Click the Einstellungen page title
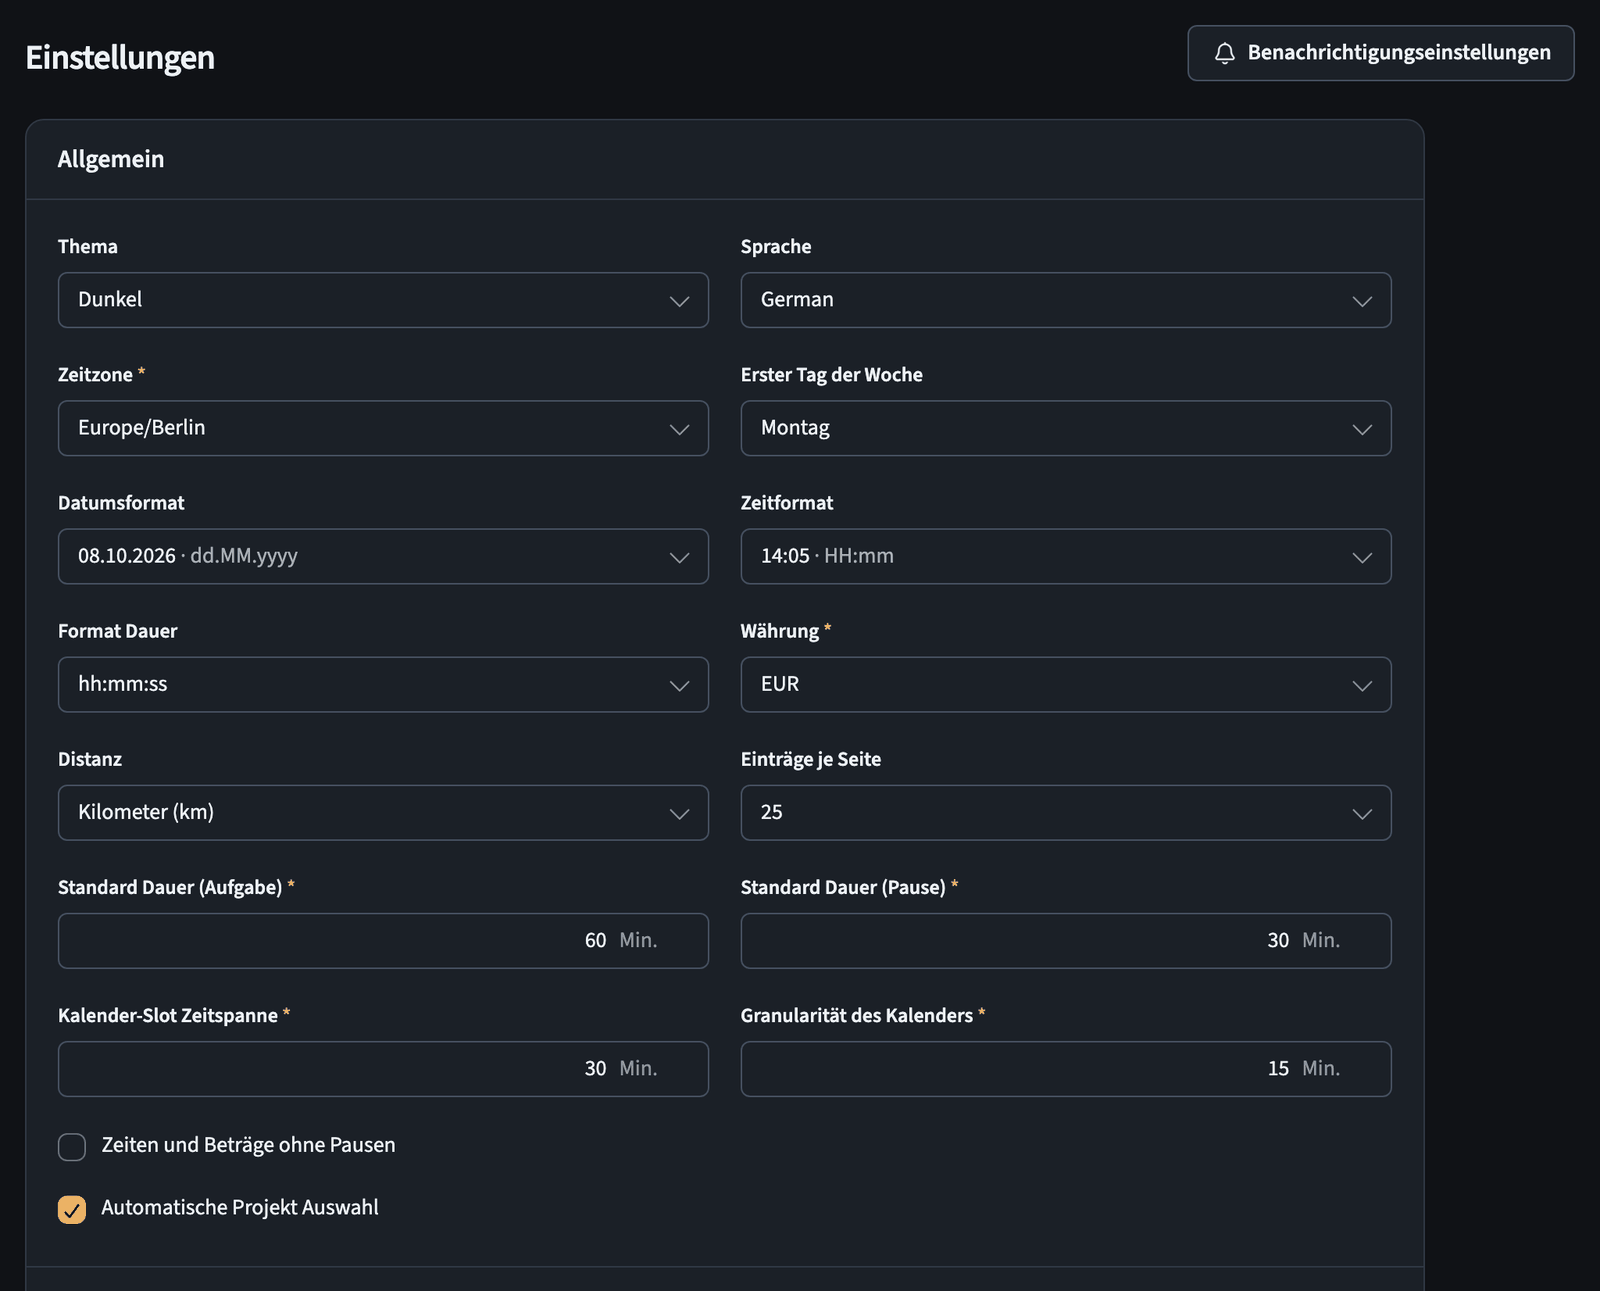This screenshot has width=1600, height=1291. tap(120, 57)
